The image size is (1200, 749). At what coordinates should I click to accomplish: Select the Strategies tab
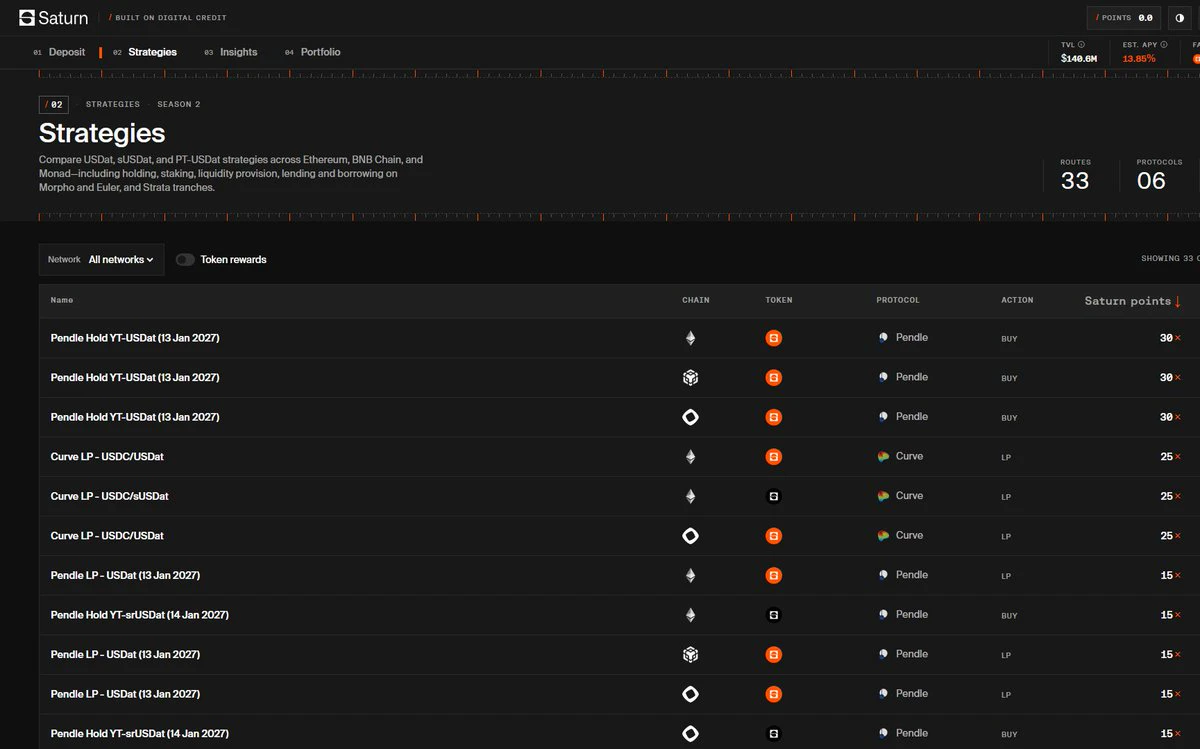[x=145, y=52]
